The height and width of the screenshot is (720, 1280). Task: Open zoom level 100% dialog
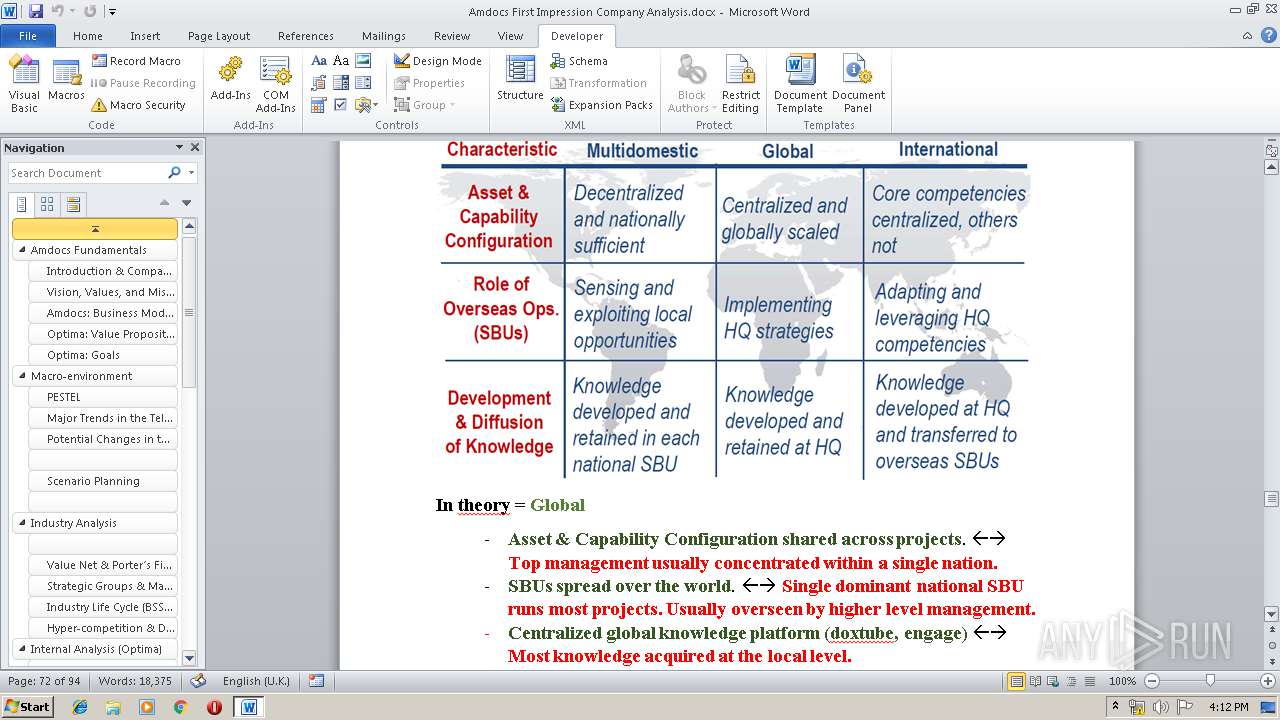pyautogui.click(x=1122, y=681)
